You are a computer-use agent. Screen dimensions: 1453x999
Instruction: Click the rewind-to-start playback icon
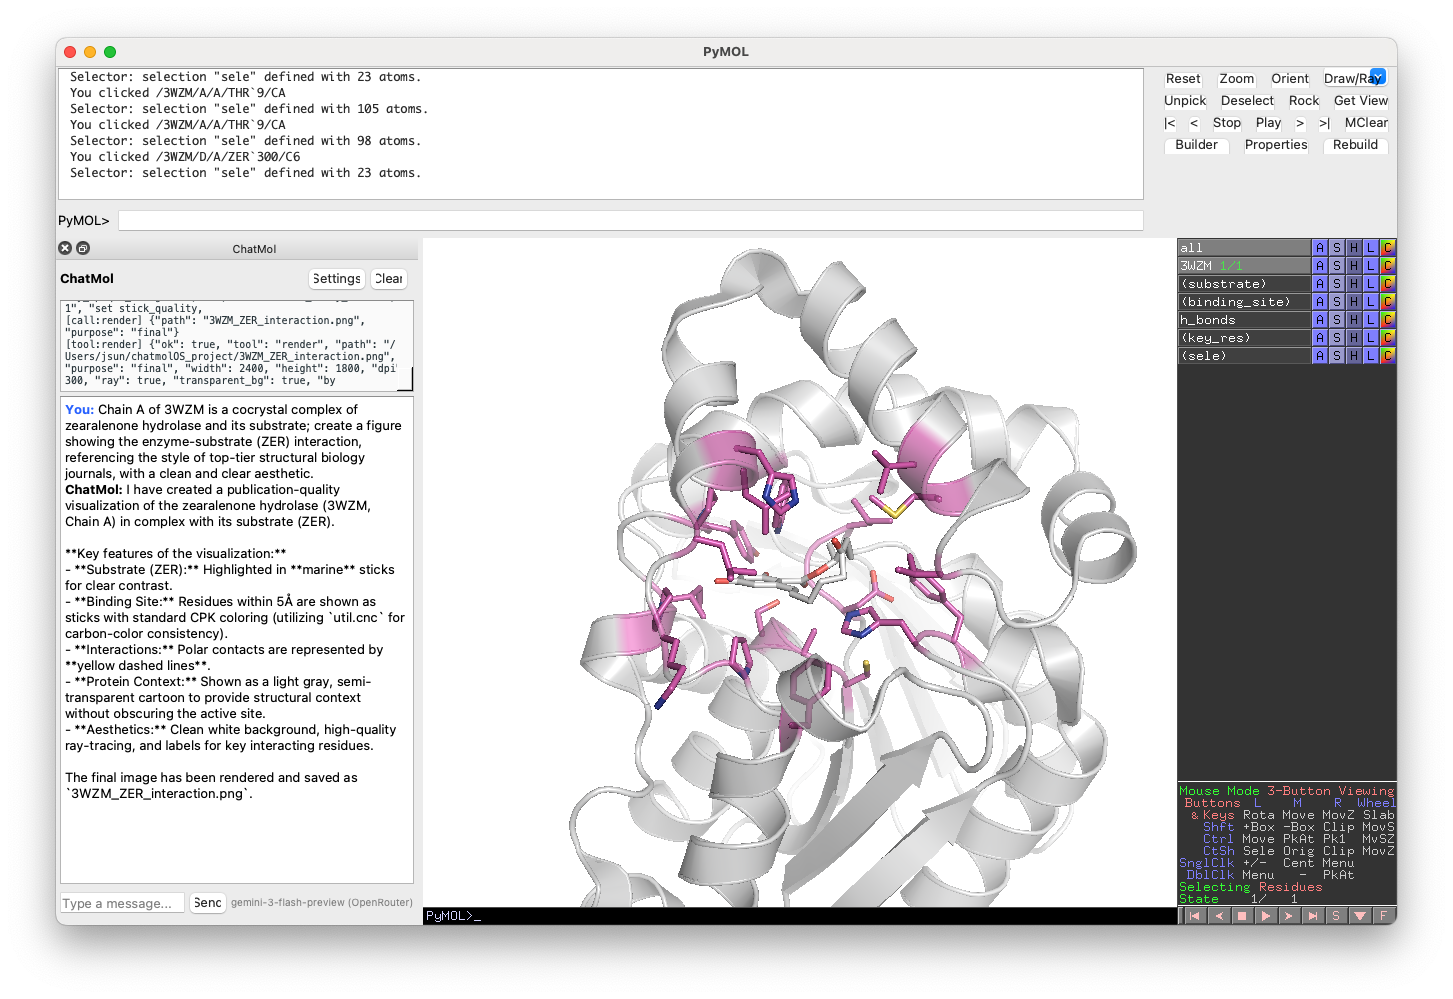[x=1194, y=915]
